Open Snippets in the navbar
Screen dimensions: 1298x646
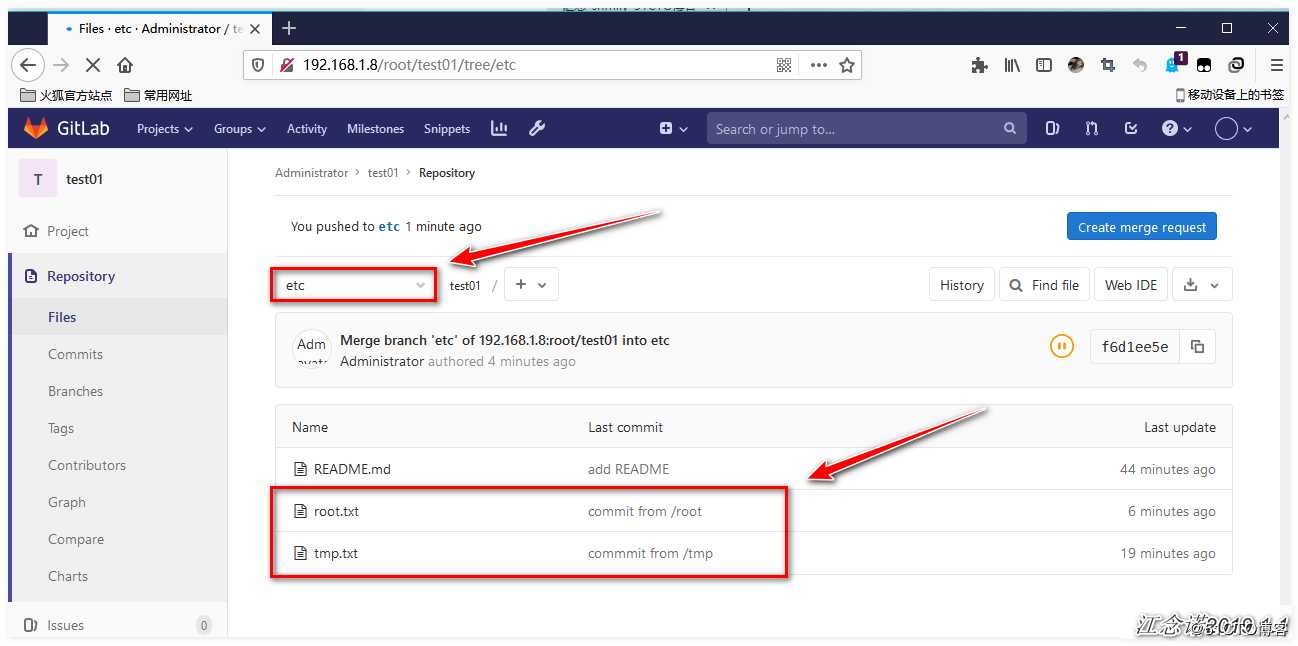446,128
